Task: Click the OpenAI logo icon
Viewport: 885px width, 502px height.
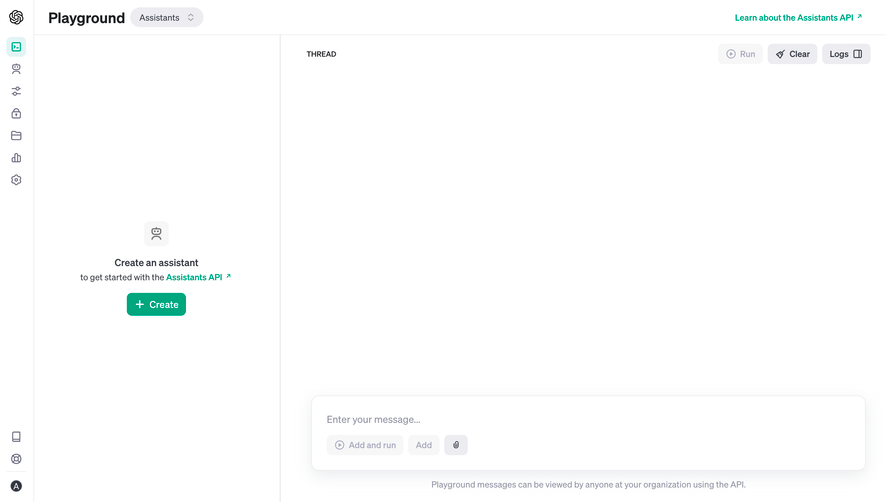Action: point(16,18)
